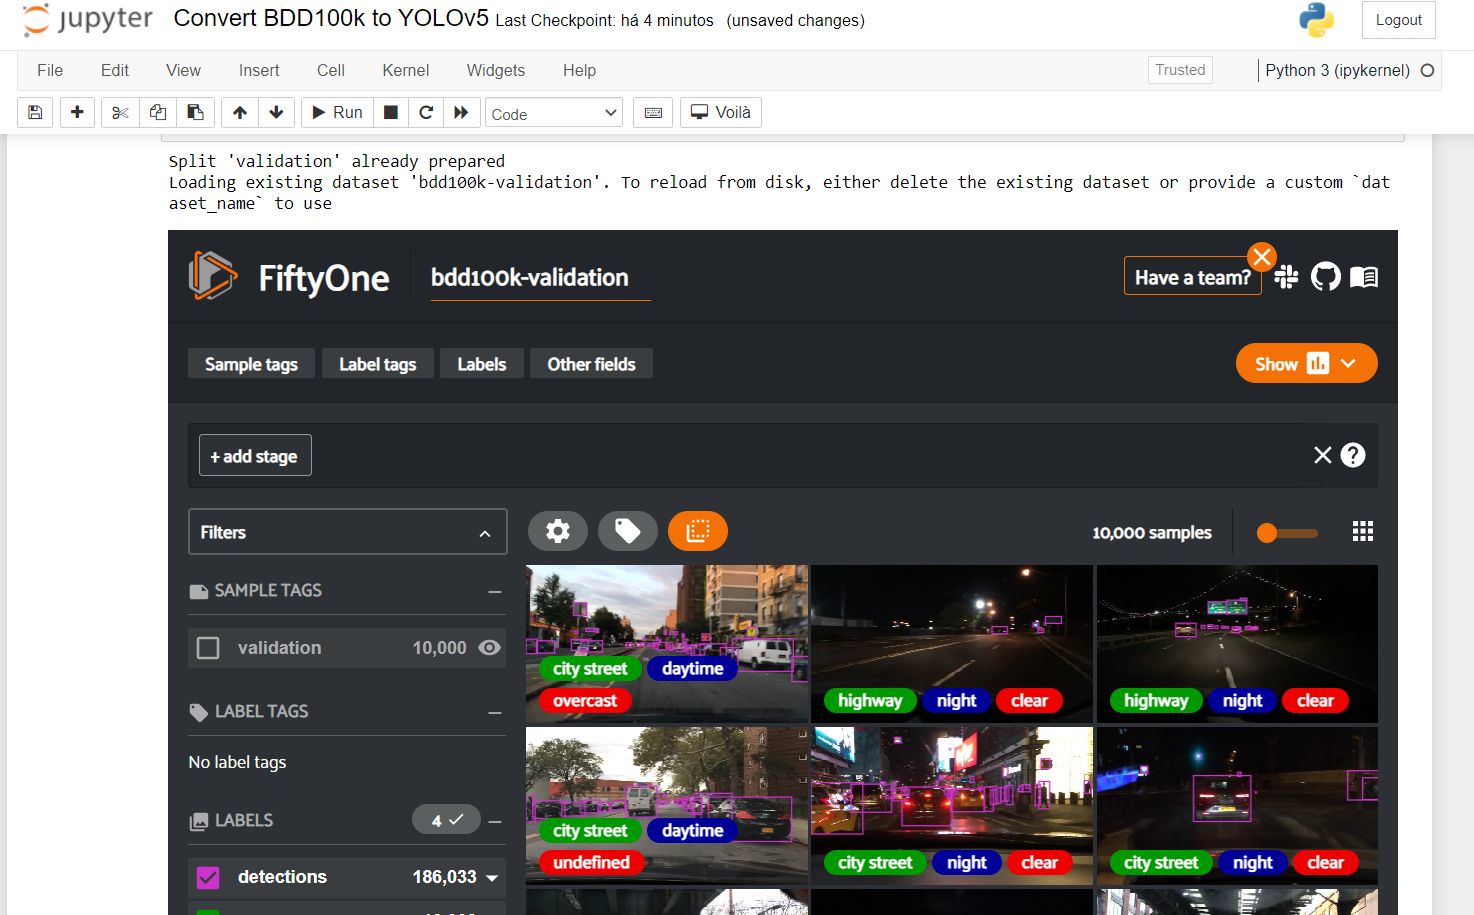Click the add stage button
The width and height of the screenshot is (1474, 915).
(255, 455)
